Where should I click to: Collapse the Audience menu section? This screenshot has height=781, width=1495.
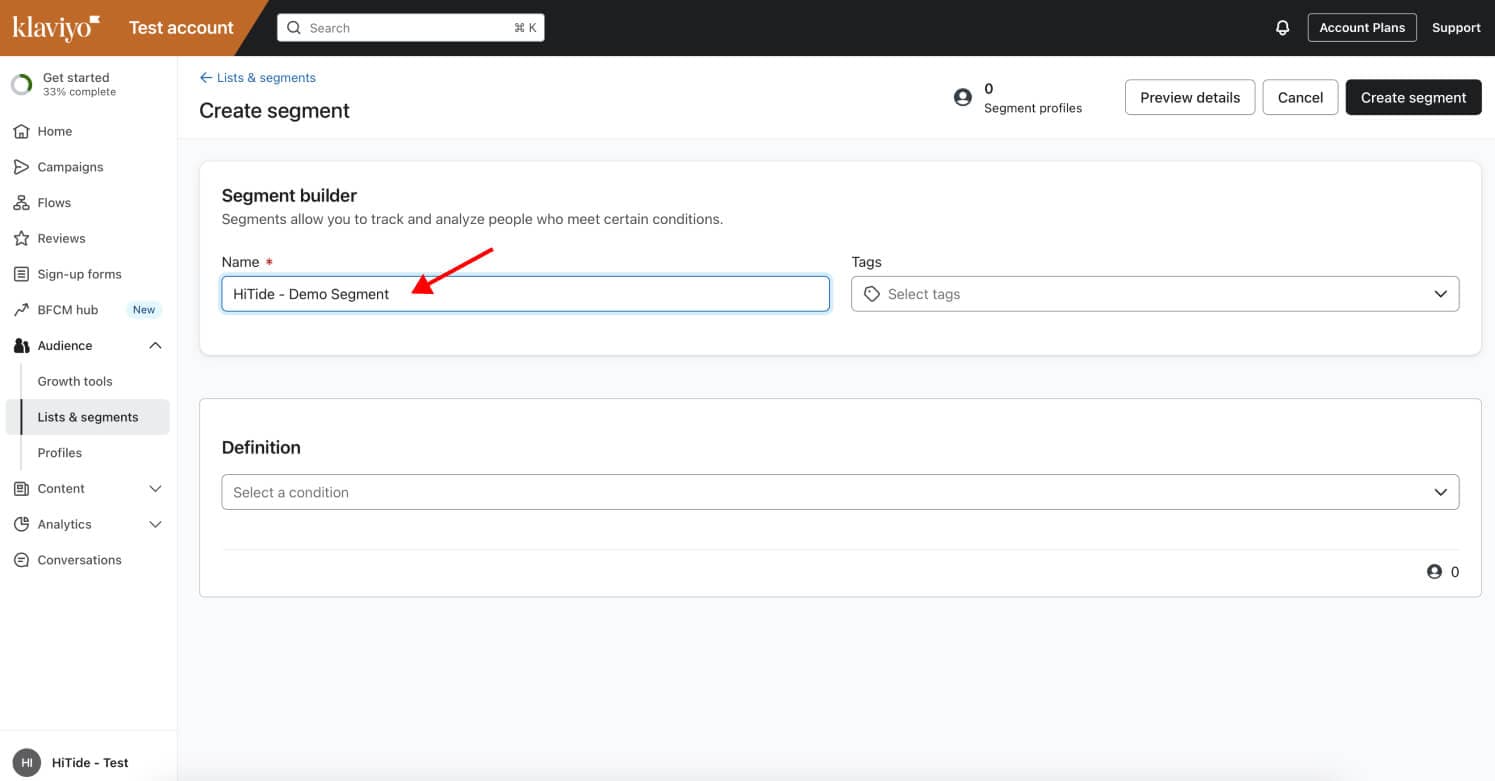click(155, 346)
